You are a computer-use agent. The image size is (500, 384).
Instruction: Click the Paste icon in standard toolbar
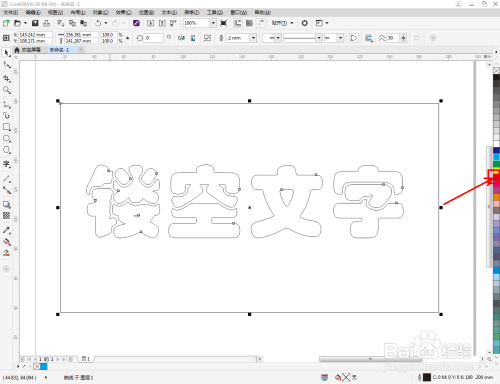pyautogui.click(x=83, y=23)
